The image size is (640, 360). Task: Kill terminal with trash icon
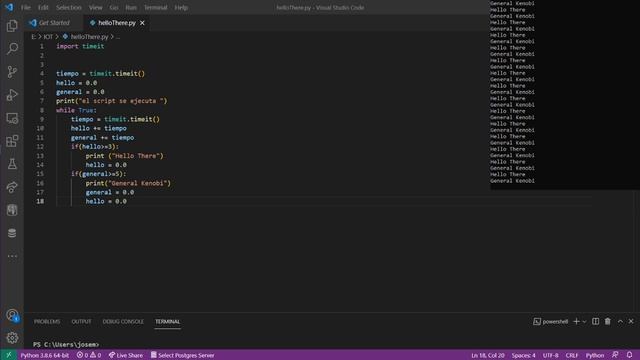pos(607,322)
